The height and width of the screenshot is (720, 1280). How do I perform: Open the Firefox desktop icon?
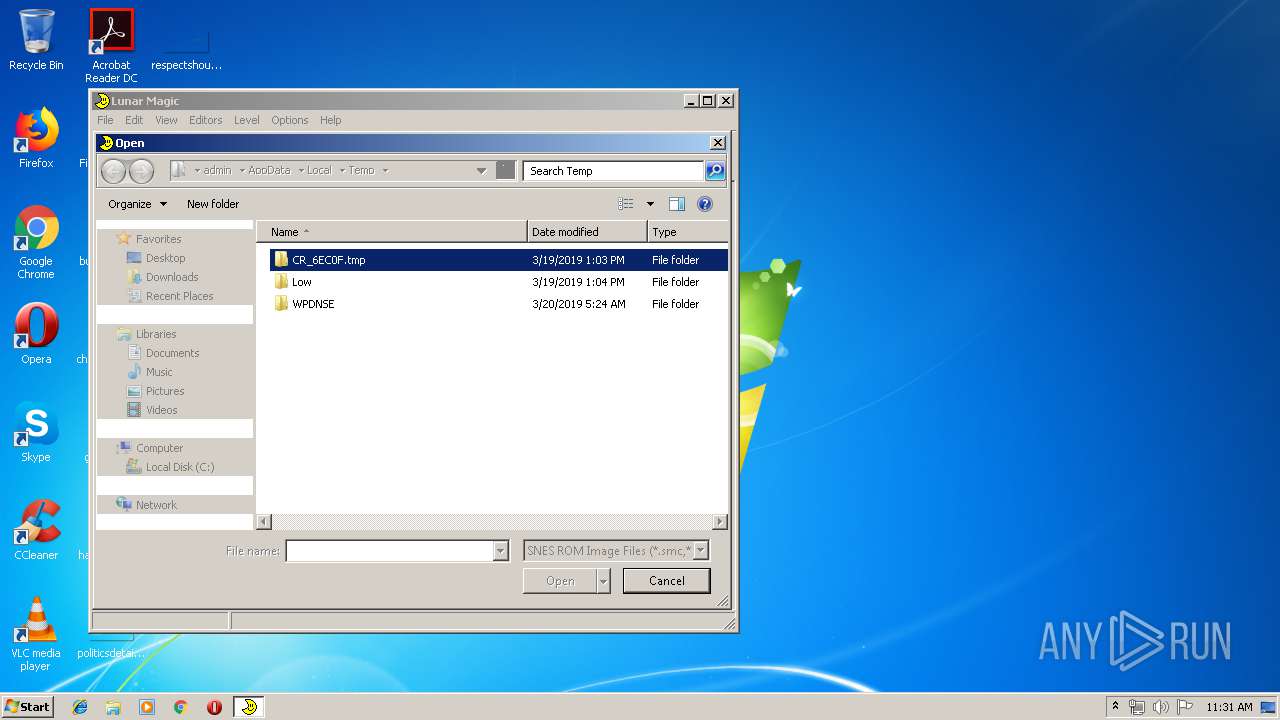[36, 138]
